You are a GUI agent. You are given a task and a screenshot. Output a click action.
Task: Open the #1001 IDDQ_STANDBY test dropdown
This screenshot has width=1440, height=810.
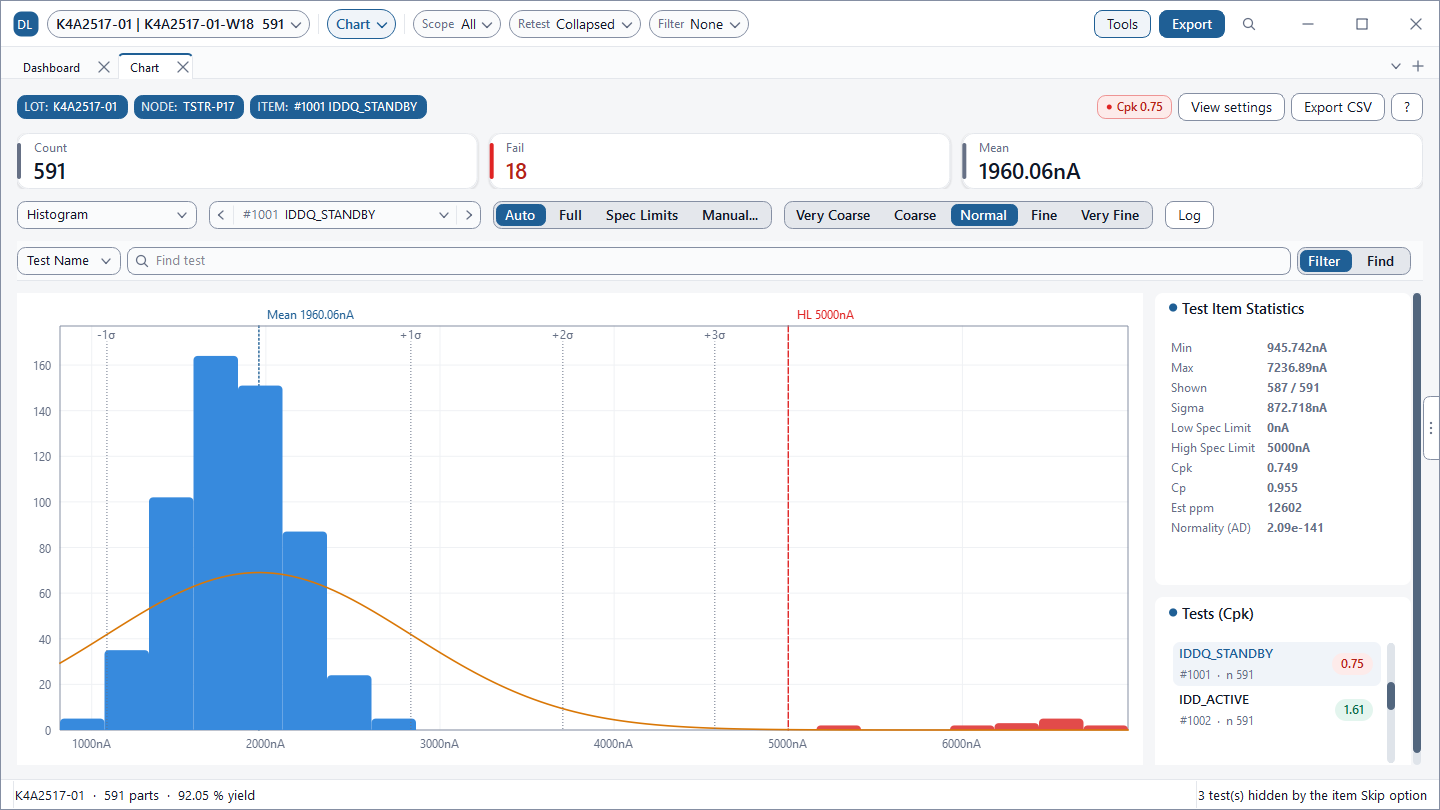pyautogui.click(x=345, y=215)
